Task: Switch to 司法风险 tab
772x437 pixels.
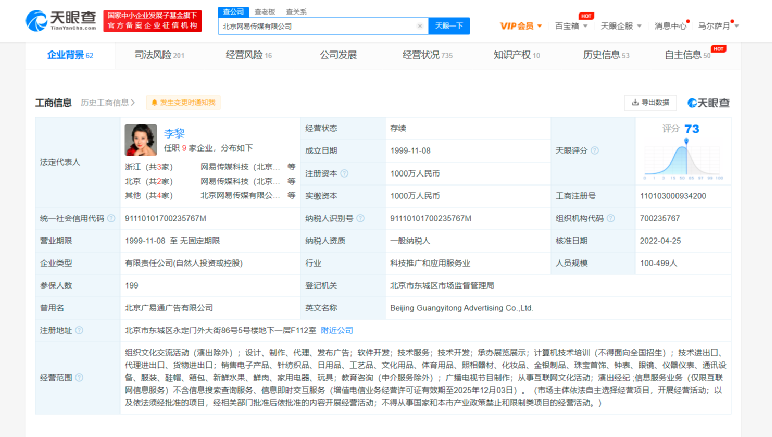Action: pos(159,55)
